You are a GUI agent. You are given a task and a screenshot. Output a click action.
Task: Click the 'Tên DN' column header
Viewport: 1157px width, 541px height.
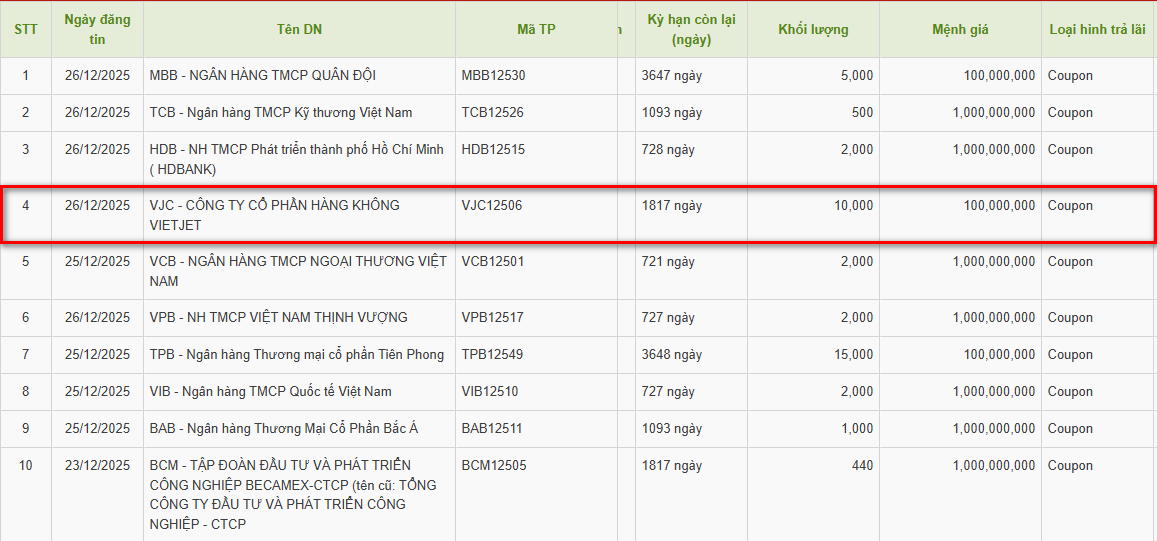click(x=298, y=30)
